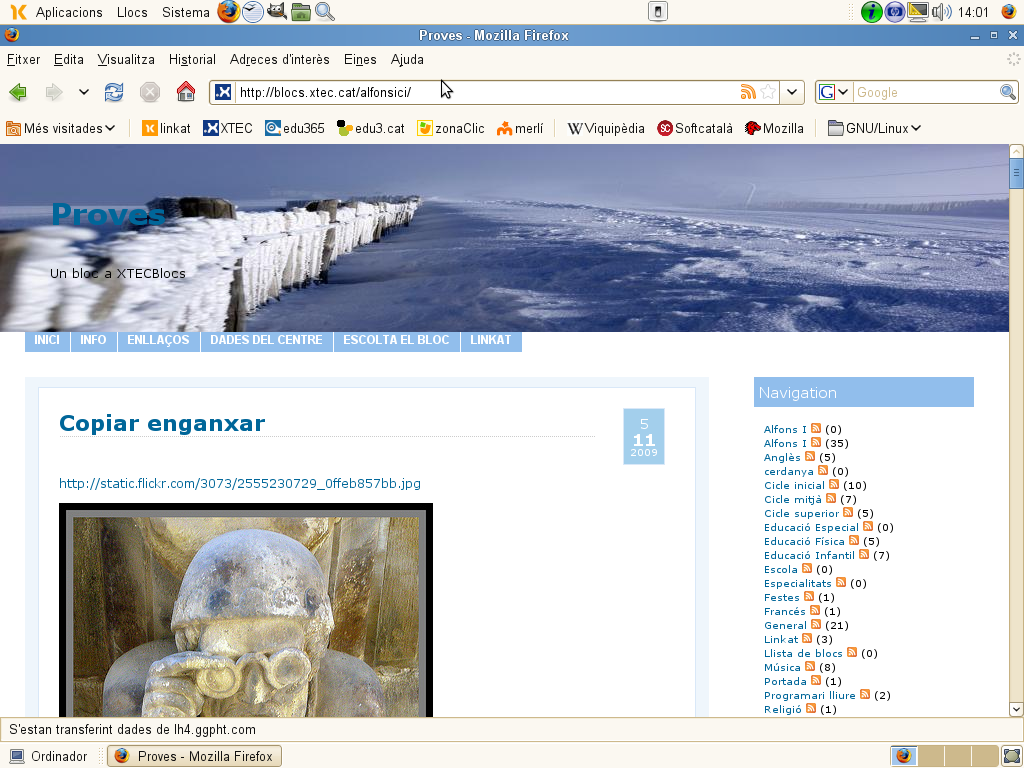Click the green info icon in tray
Image resolution: width=1024 pixels, height=768 pixels.
click(871, 12)
